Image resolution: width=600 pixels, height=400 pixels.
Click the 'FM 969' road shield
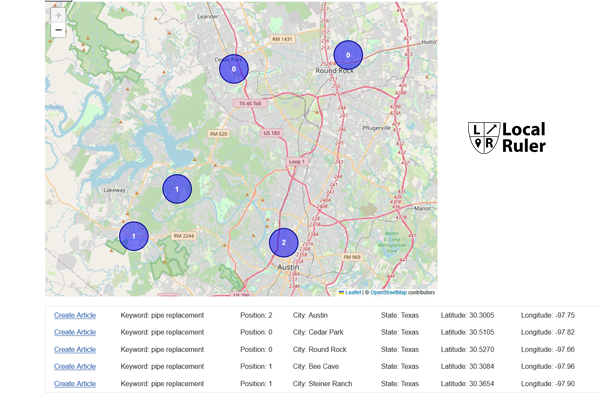point(352,257)
